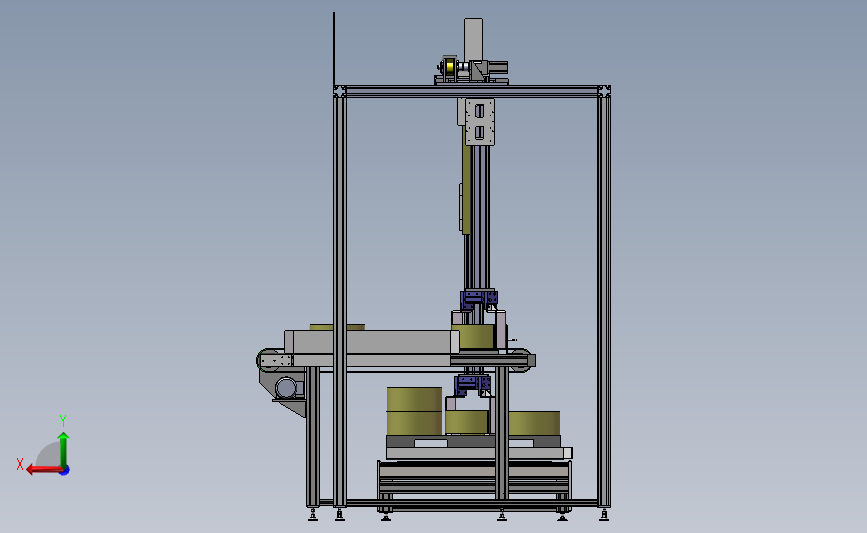Select the leftmost leveling foot under conveyor leg

pyautogui.click(x=313, y=515)
